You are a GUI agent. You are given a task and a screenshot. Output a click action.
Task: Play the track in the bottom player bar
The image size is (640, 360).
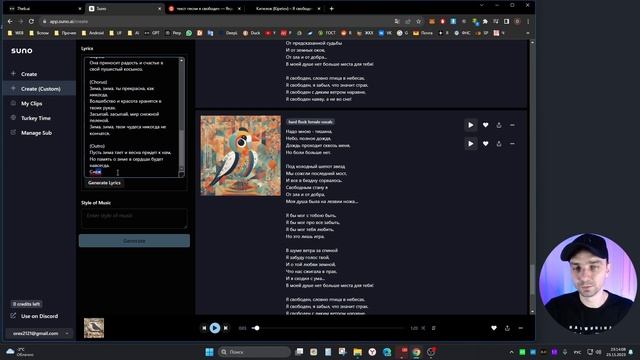[215, 328]
